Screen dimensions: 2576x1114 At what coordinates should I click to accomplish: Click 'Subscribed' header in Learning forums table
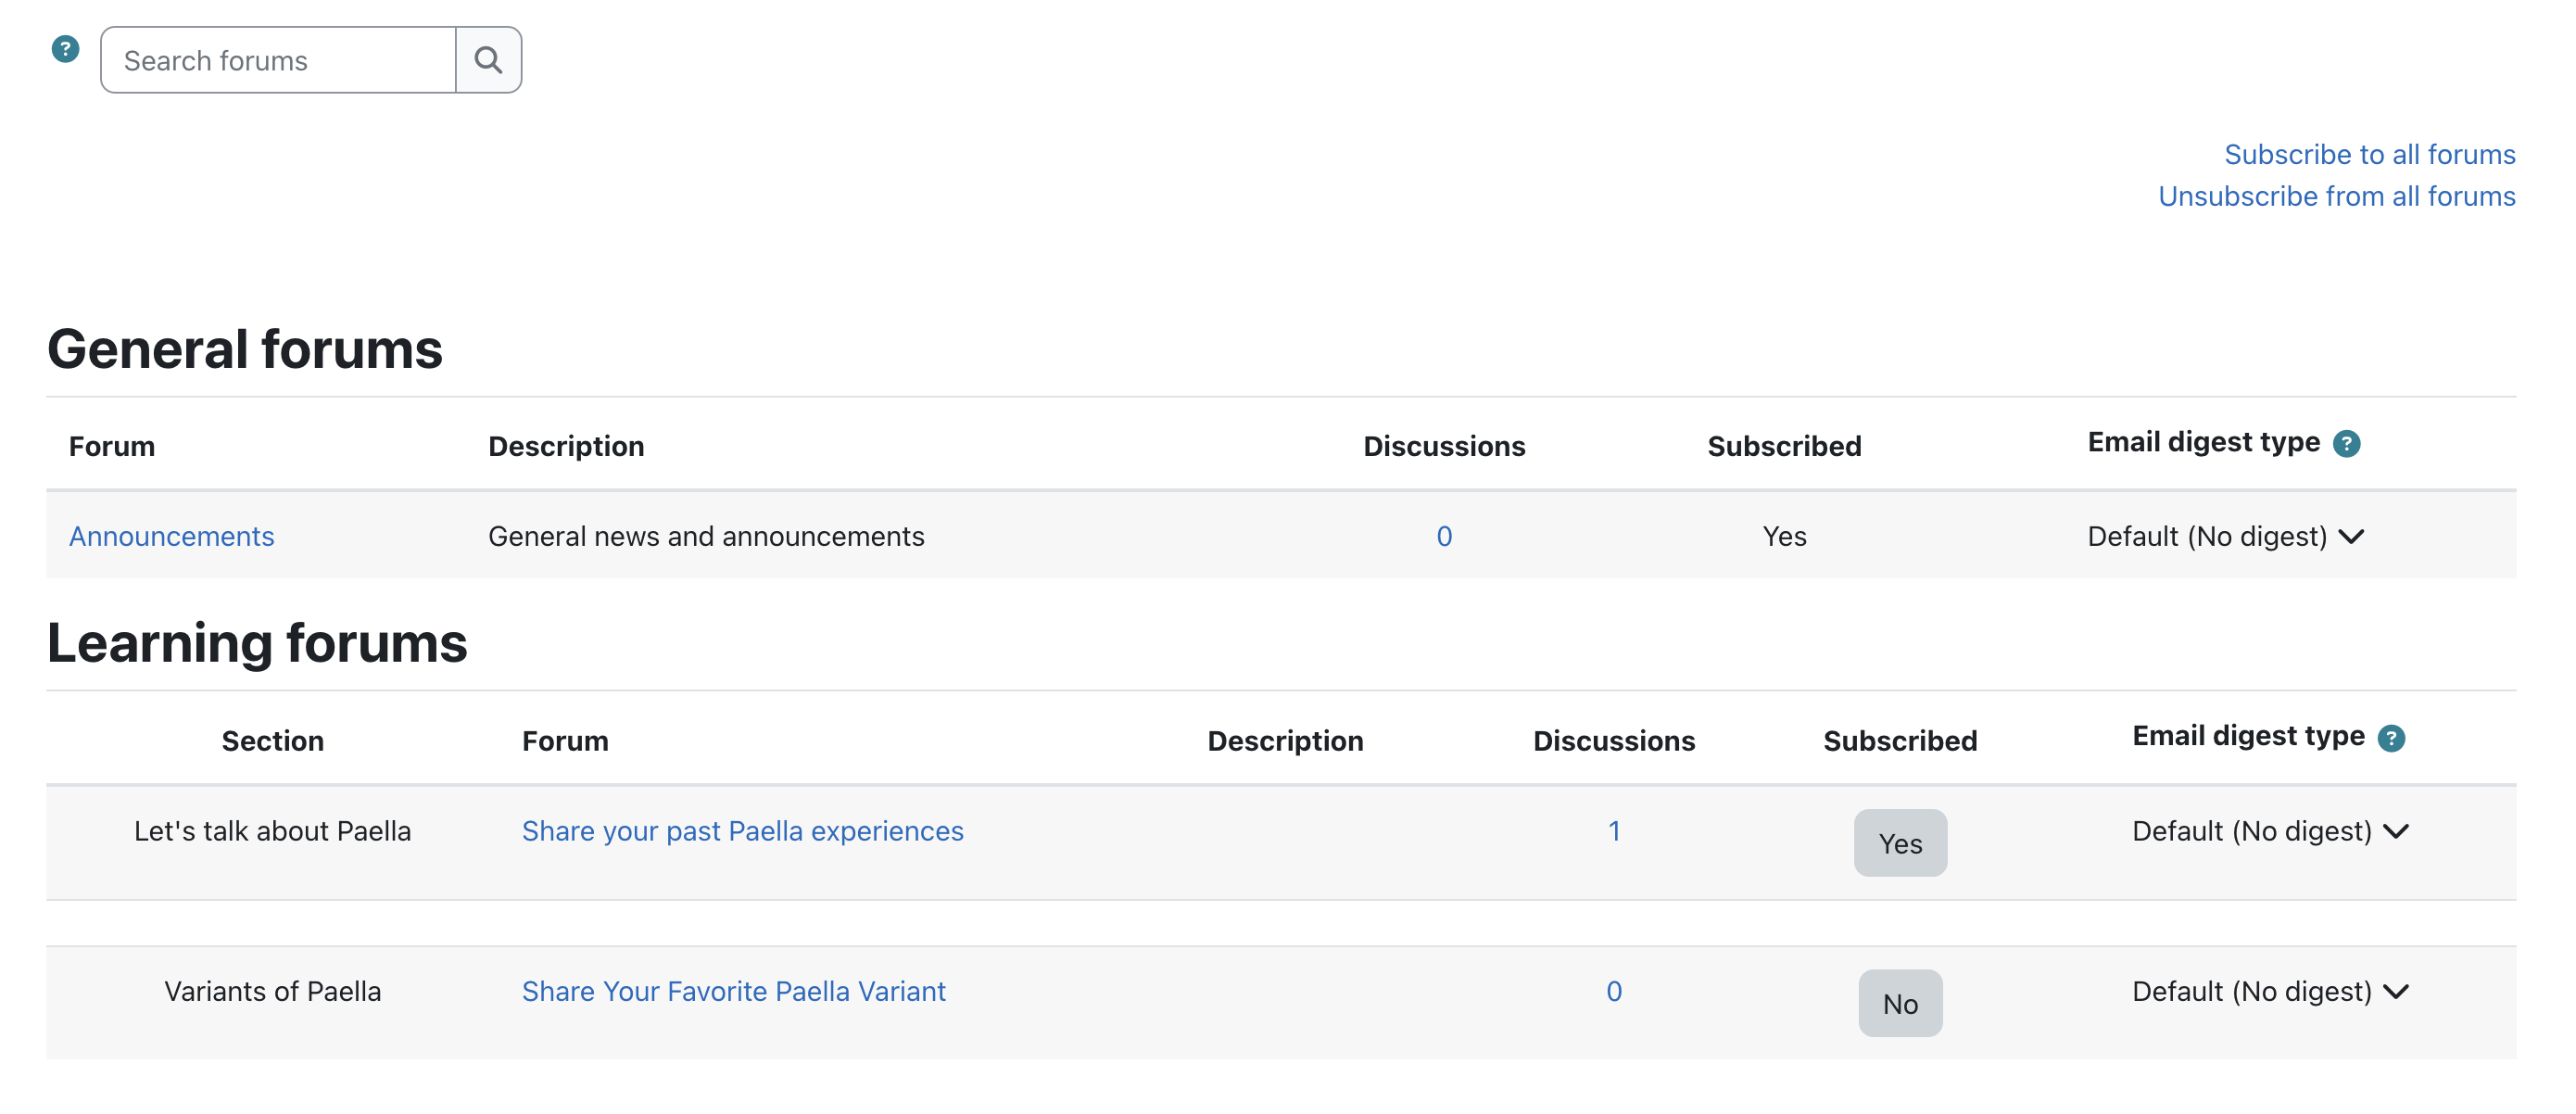click(1900, 741)
